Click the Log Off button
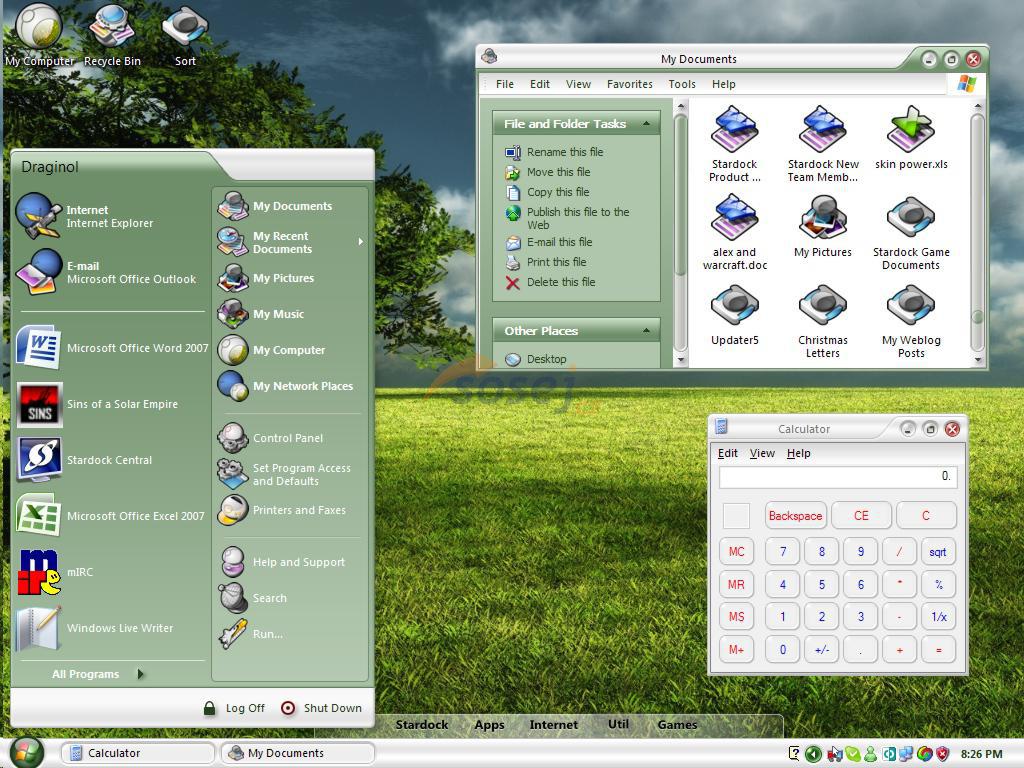Viewport: 1024px width, 768px height. click(x=234, y=708)
